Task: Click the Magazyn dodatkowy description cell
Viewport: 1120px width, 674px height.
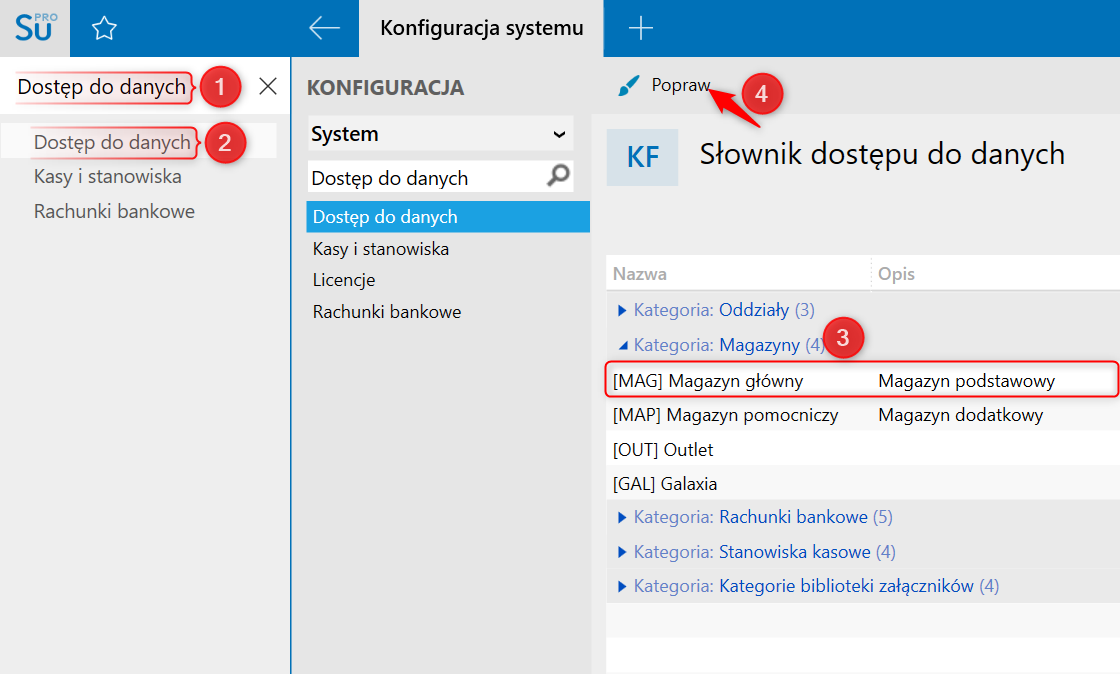Action: click(x=960, y=415)
